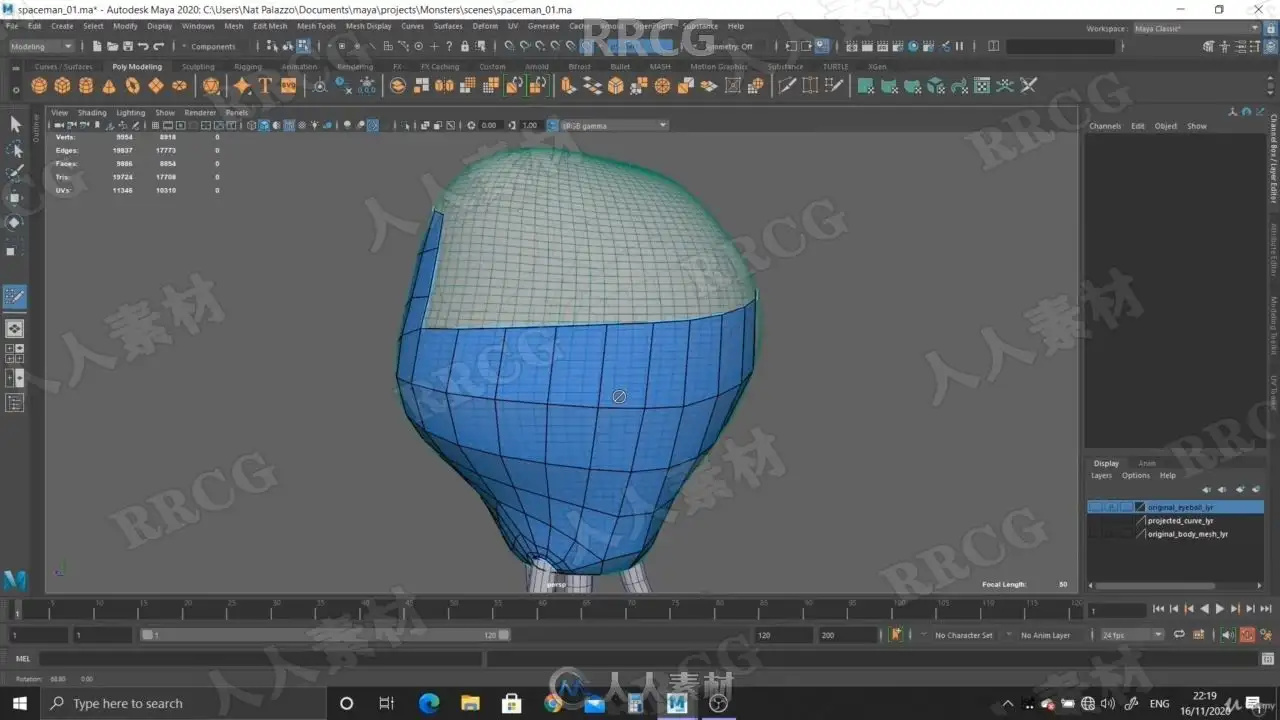Click the Windows Start button

(19, 703)
